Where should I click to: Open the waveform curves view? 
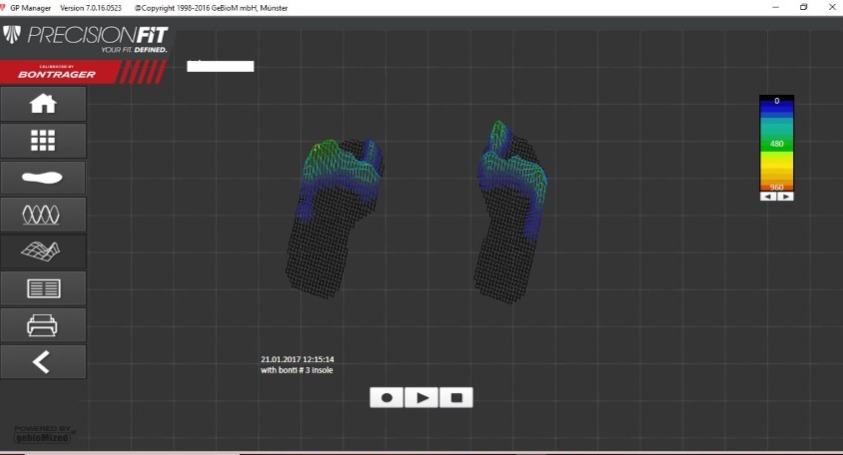[x=43, y=214]
